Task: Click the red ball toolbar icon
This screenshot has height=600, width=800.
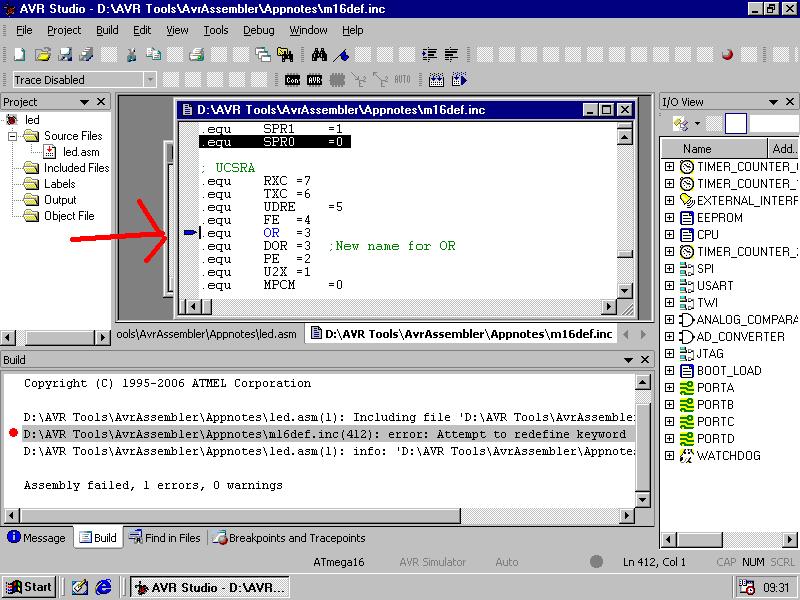Action: pos(728,54)
